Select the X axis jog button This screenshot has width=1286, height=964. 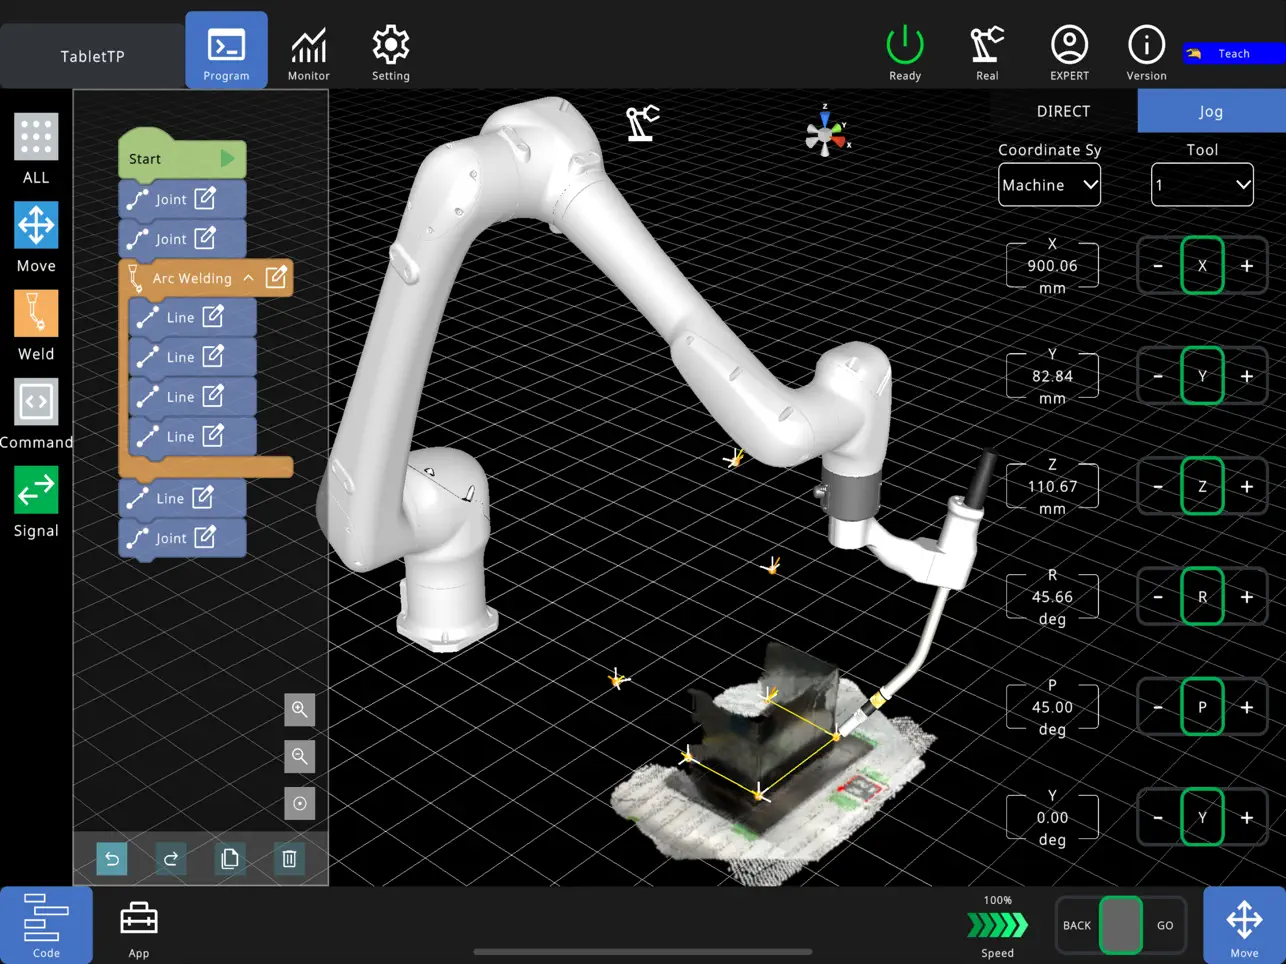[1202, 266]
